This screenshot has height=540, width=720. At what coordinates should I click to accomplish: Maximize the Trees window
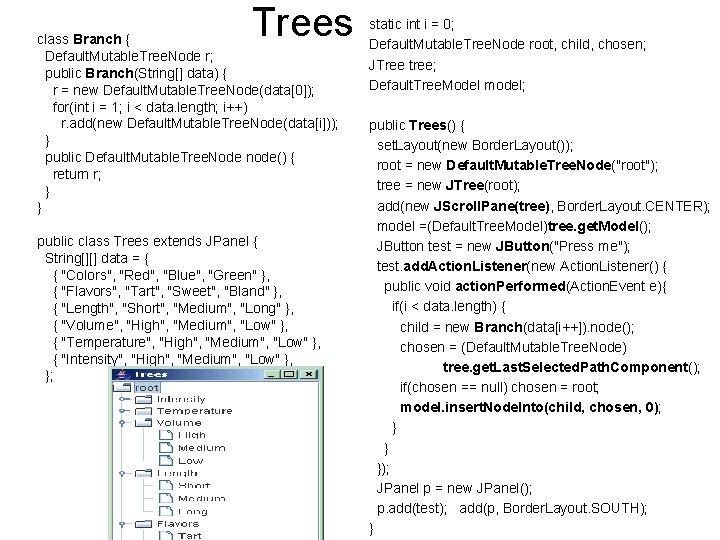(289, 374)
